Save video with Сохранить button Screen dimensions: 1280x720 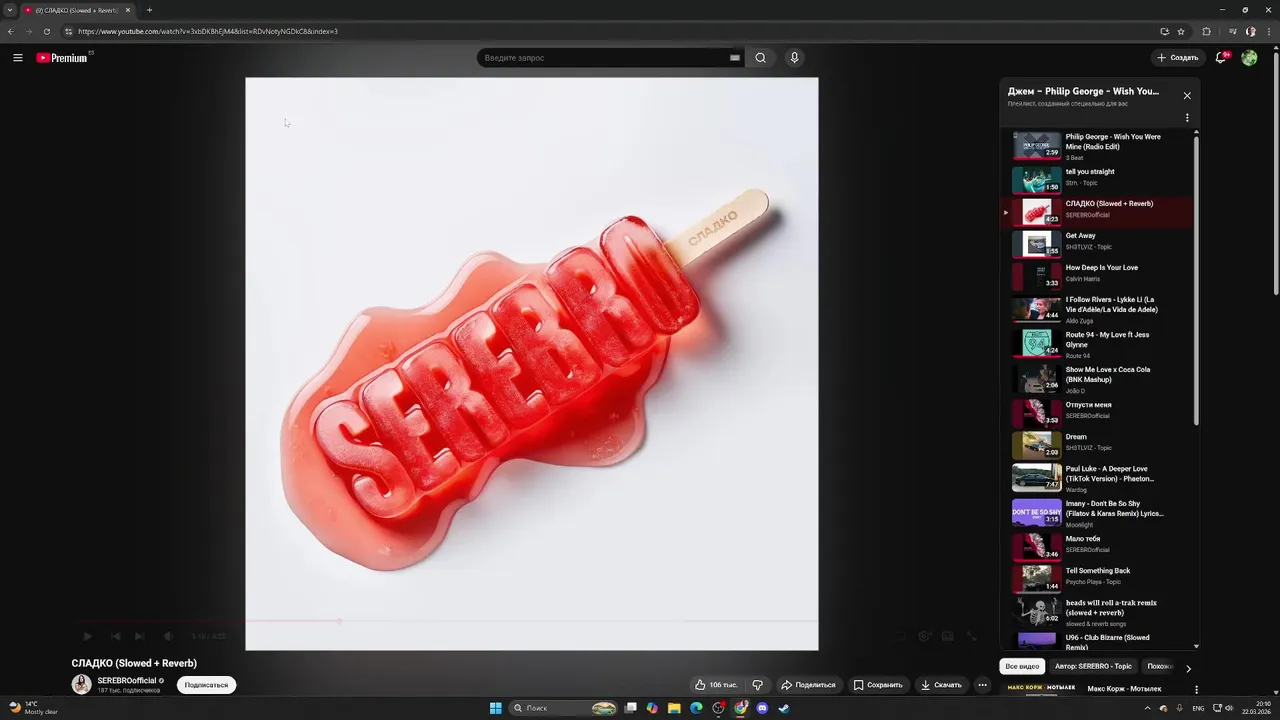pos(877,685)
